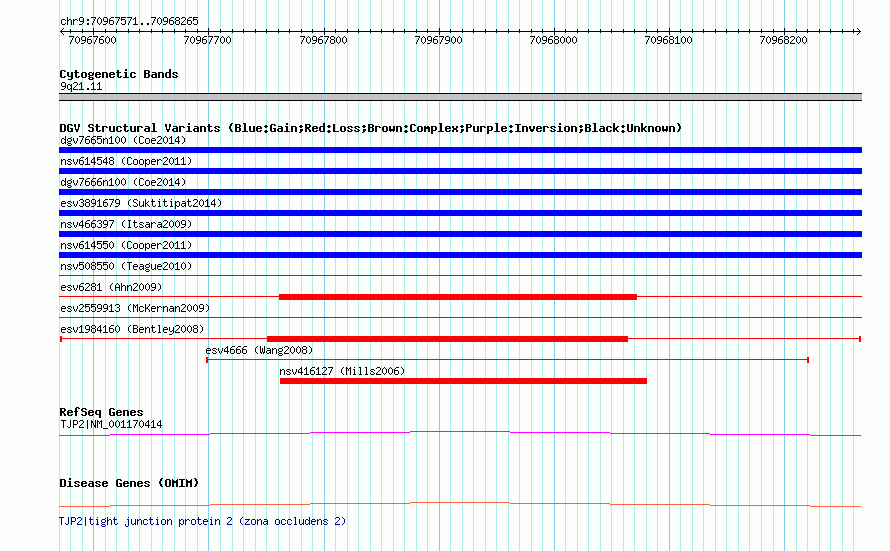Select the 9q21.11 band label
Image resolution: width=890 pixels, height=551 pixels.
click(81, 86)
